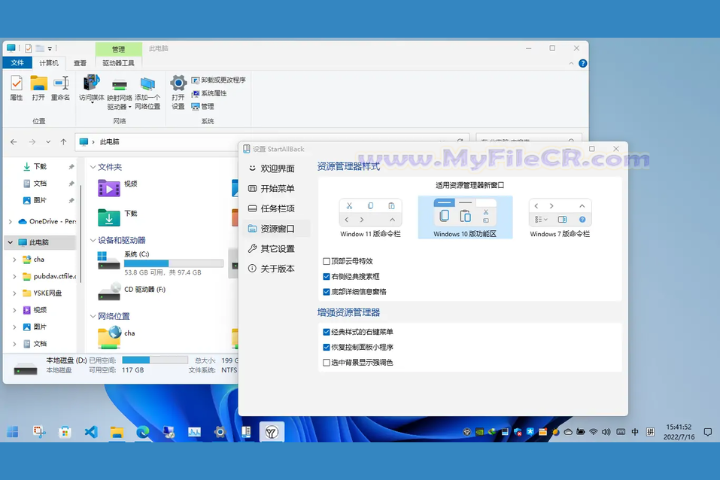Switch to the 驱动器工具 ribbon tab
This screenshot has width=720, height=480.
[x=118, y=63]
